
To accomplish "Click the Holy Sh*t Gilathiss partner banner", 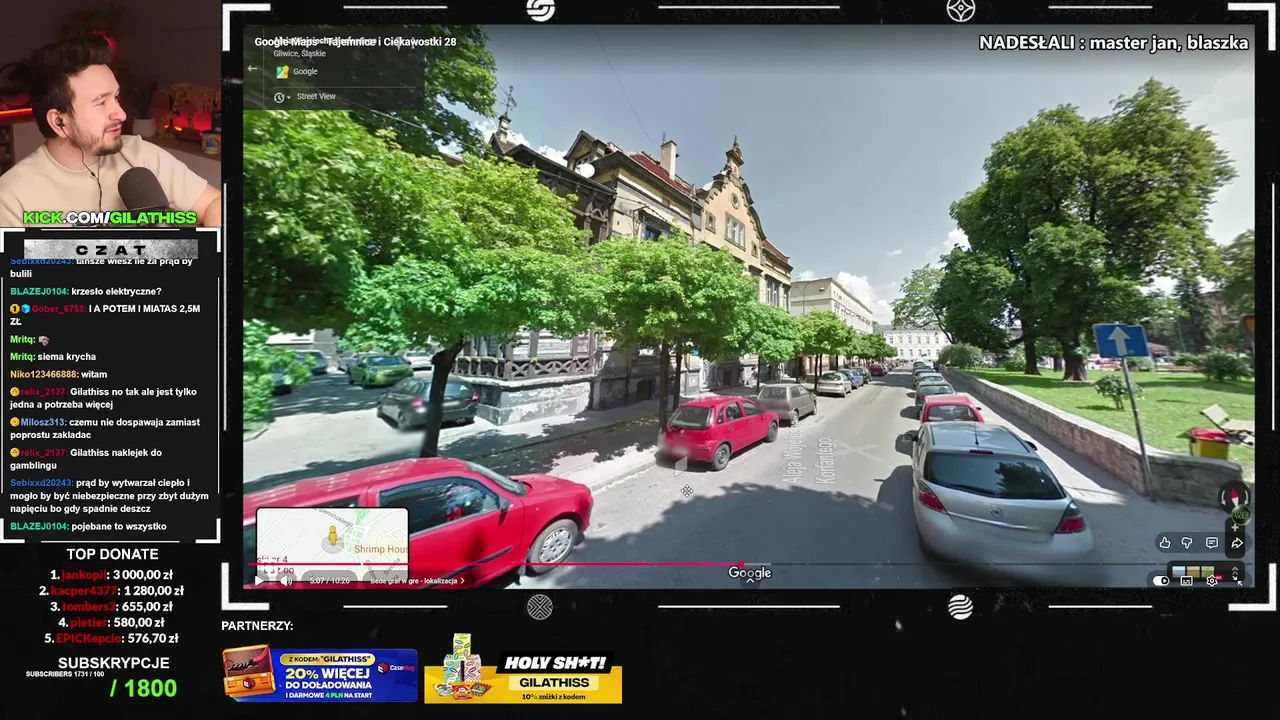I will 523,668.
